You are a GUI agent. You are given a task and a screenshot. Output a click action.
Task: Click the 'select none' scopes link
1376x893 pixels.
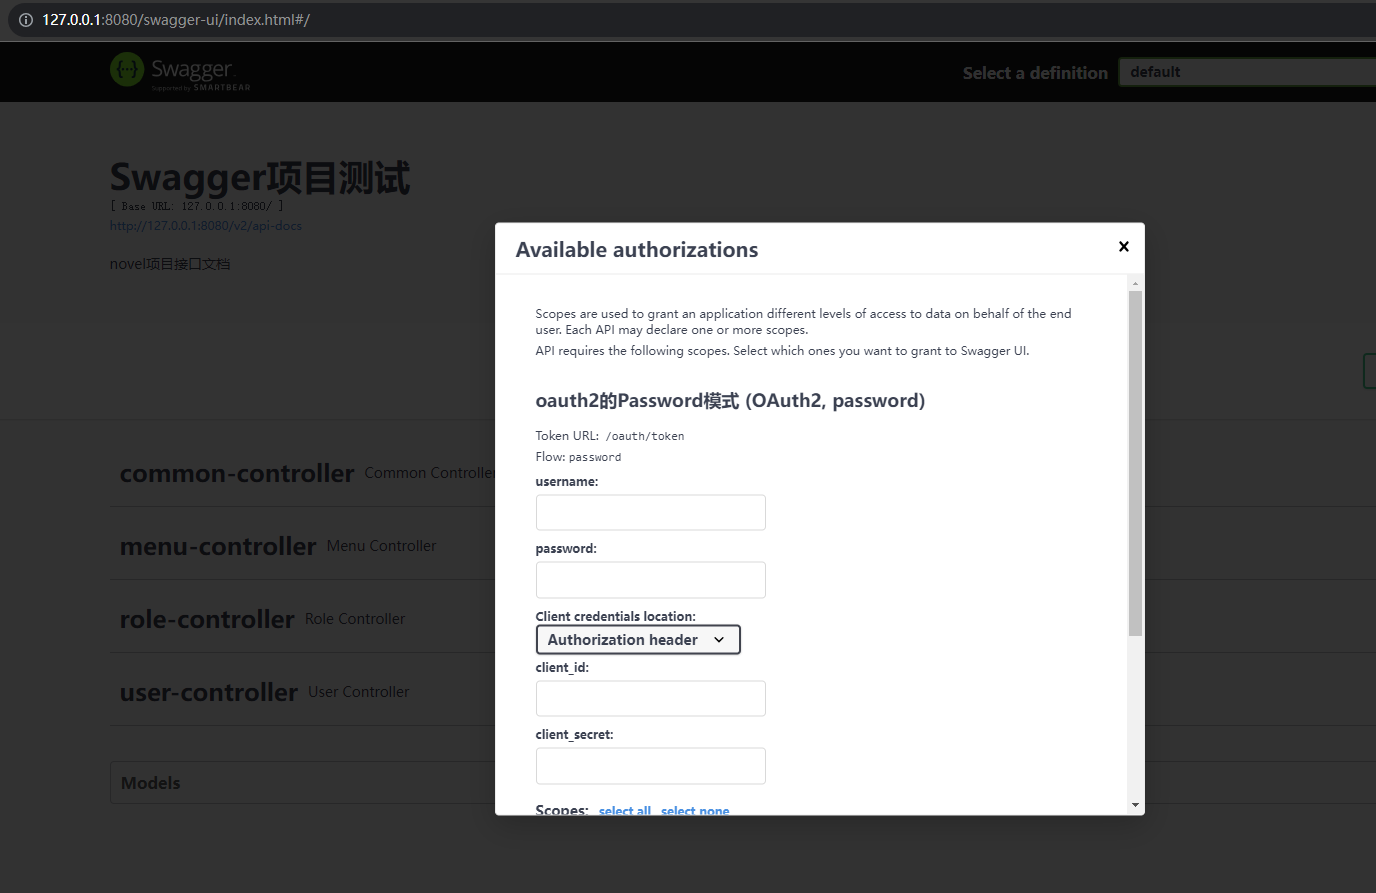pos(694,810)
